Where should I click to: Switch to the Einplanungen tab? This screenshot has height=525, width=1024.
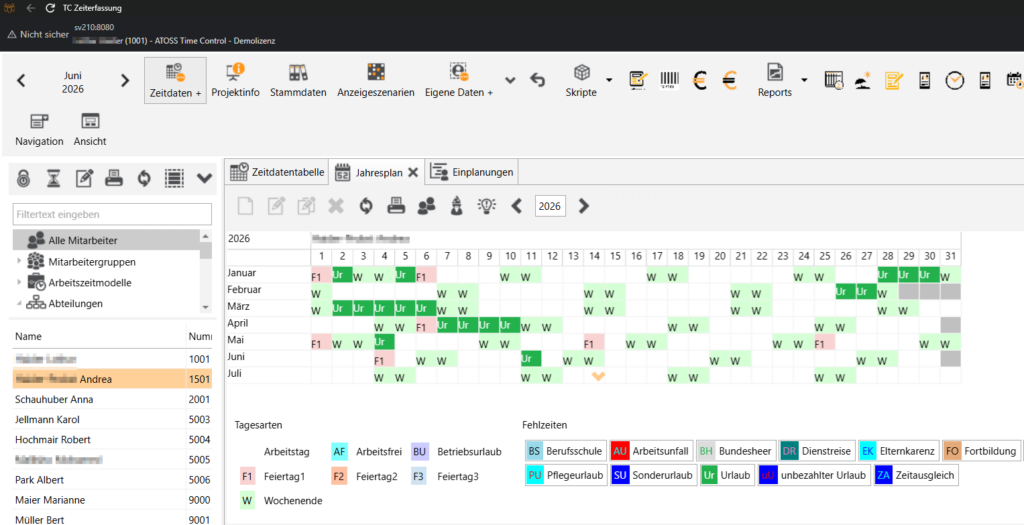pyautogui.click(x=473, y=172)
